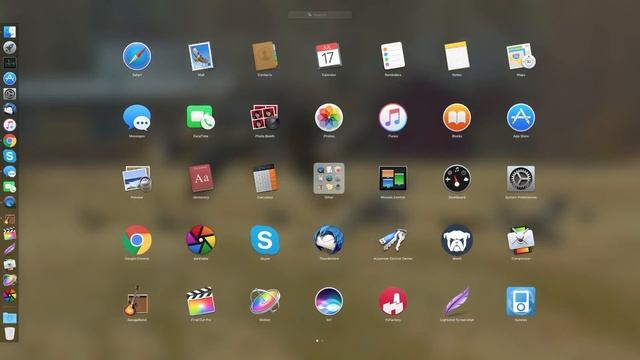Launch the app with keys icon
640x360 pixels.
[393, 240]
